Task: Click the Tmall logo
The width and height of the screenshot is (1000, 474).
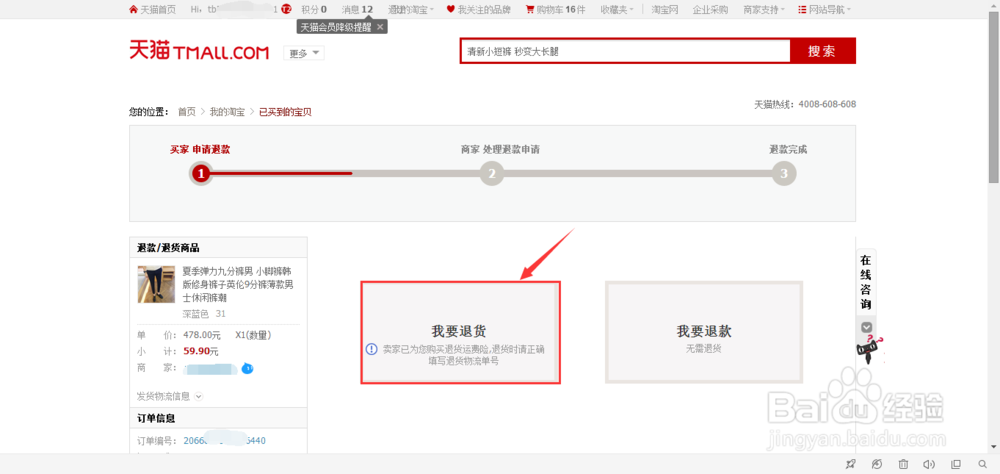Action: (x=199, y=50)
